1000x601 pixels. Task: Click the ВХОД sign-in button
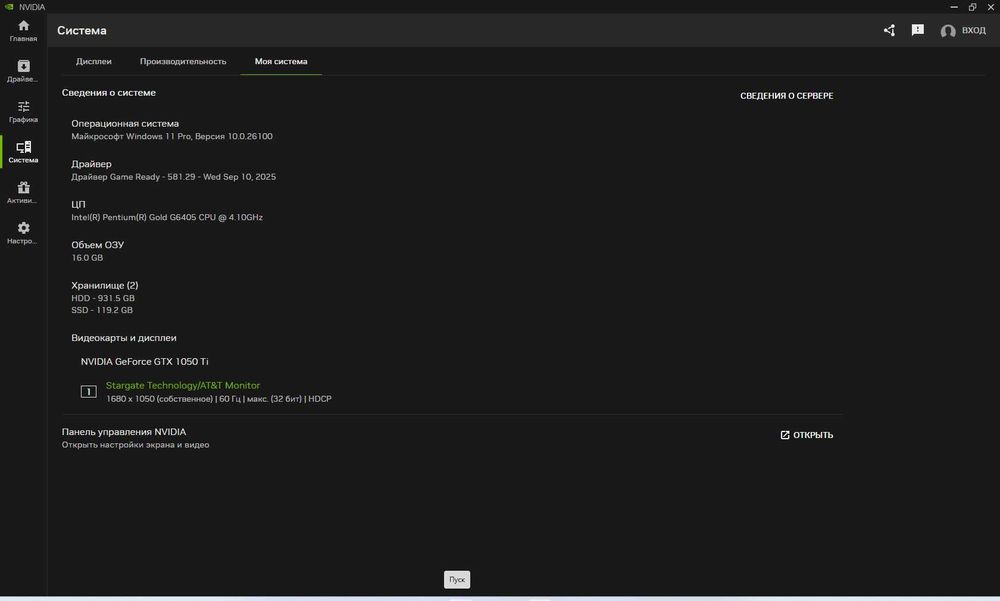click(x=973, y=30)
